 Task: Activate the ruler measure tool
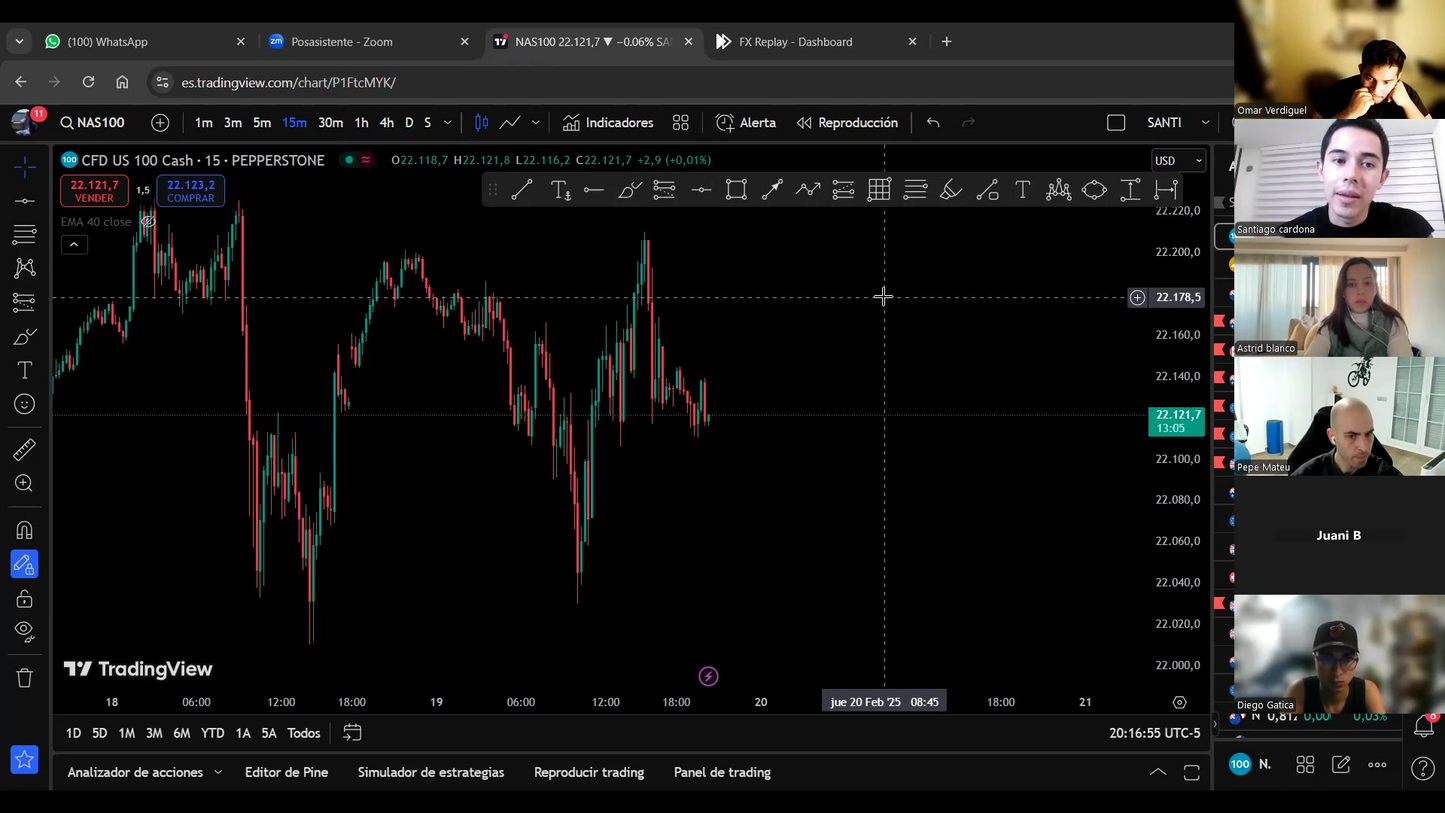tap(25, 449)
